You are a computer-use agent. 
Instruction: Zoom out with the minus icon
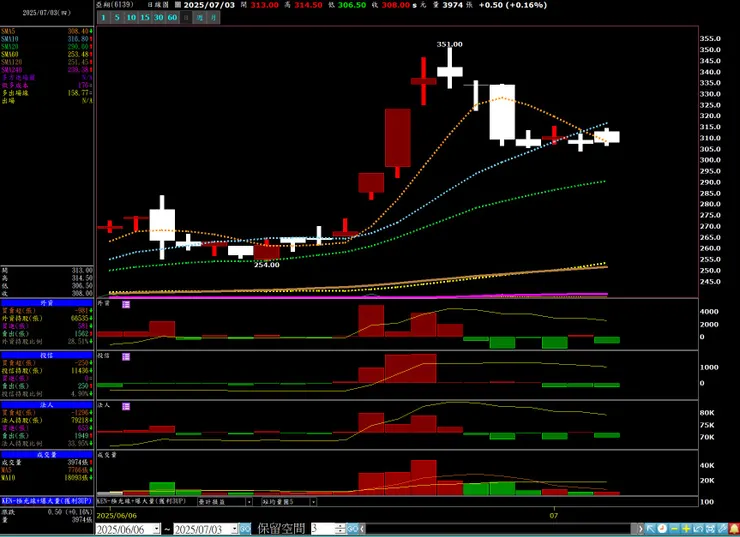click(x=674, y=529)
